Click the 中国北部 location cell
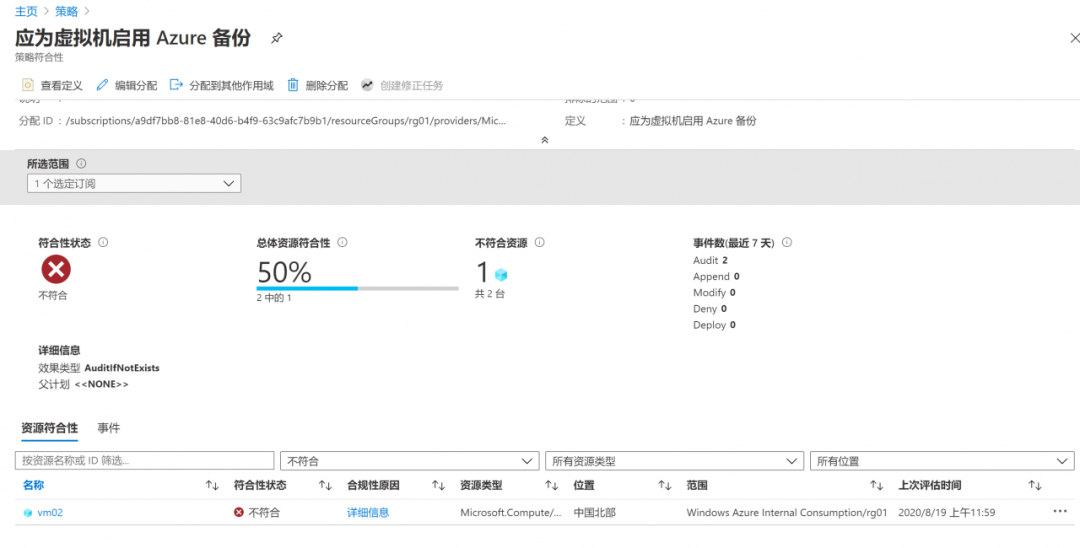 coord(594,513)
